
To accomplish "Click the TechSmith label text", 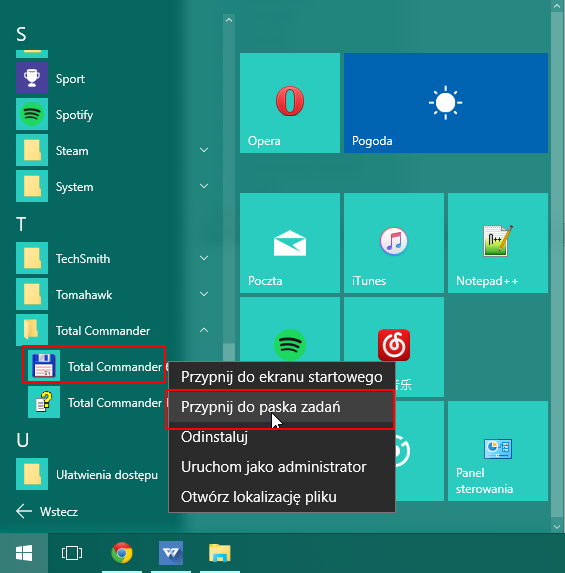I will click(83, 259).
